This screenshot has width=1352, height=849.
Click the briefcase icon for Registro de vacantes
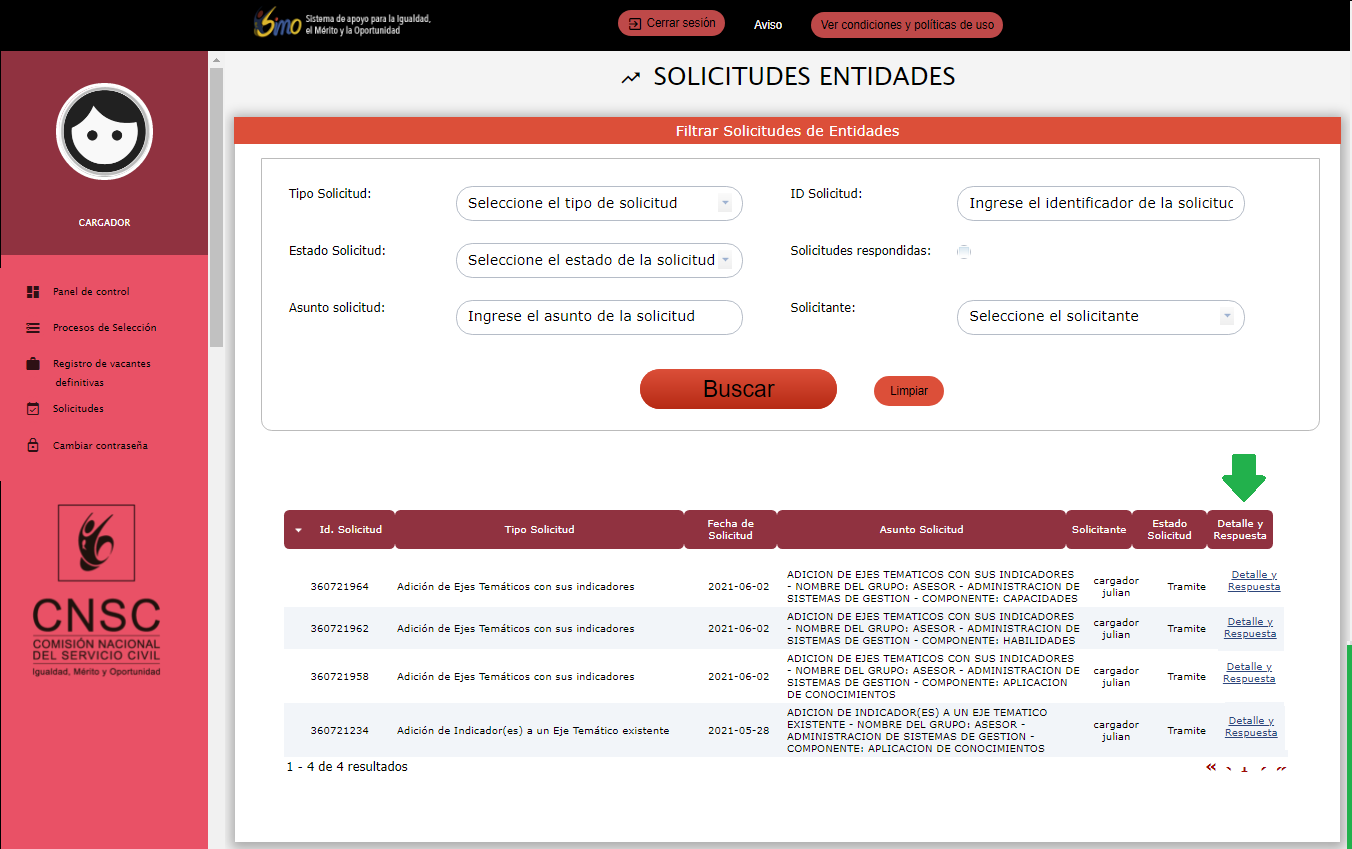[33, 364]
